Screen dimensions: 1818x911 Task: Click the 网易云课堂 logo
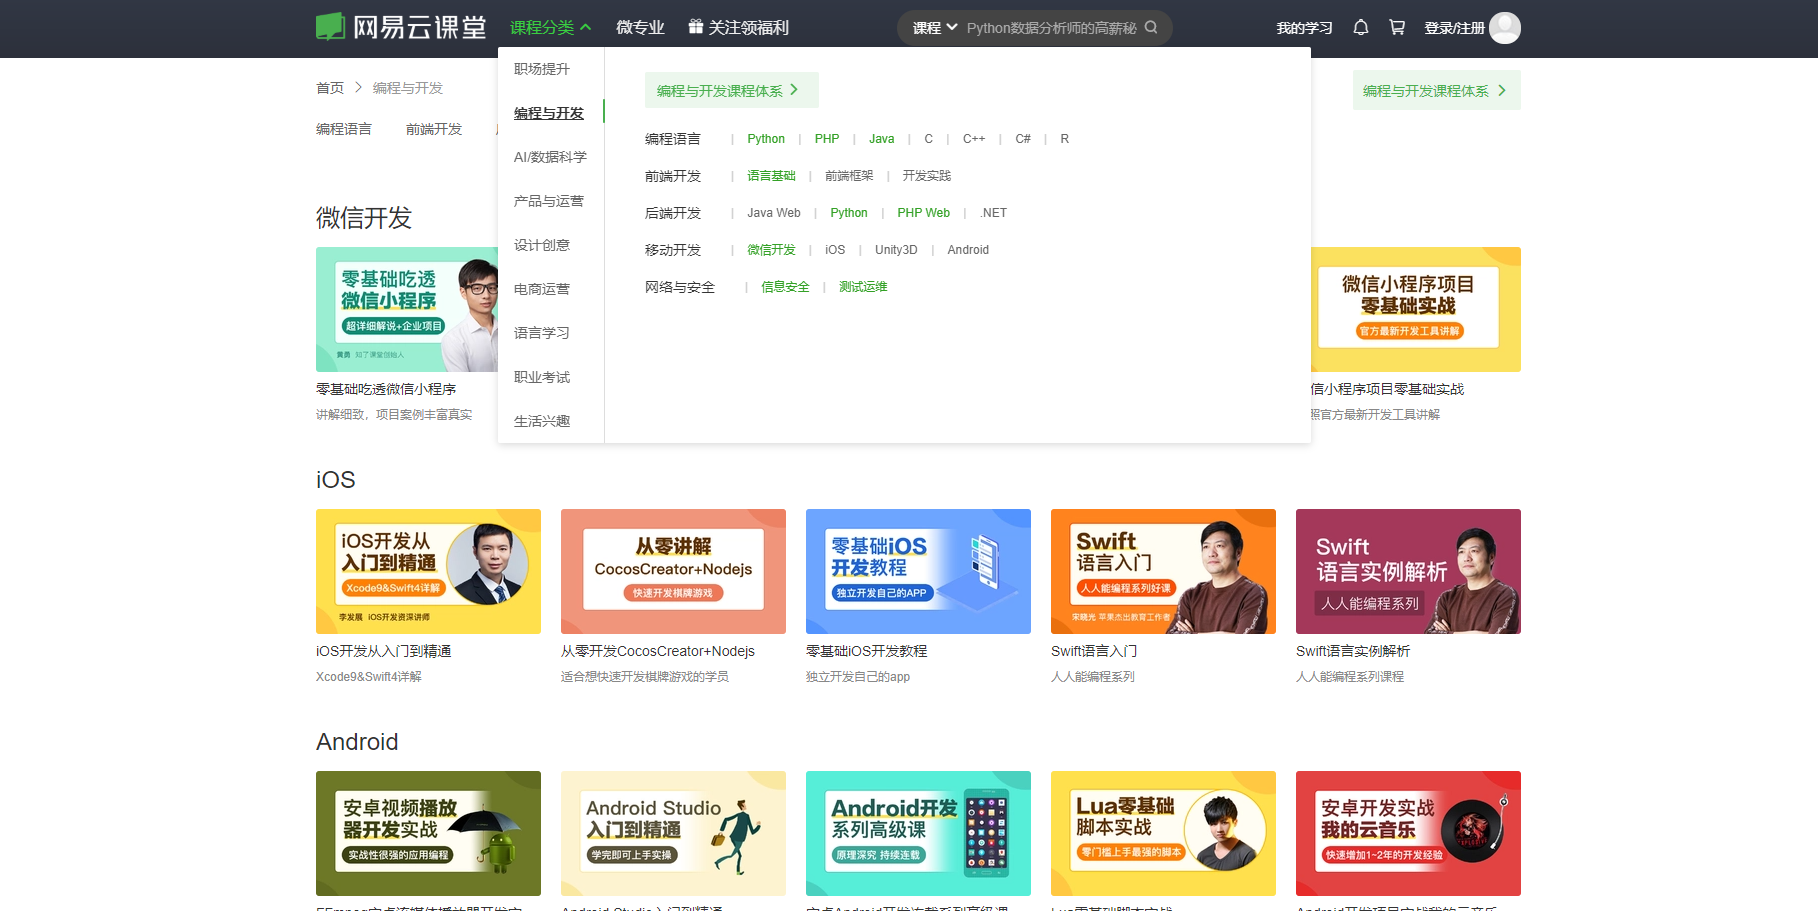click(399, 27)
